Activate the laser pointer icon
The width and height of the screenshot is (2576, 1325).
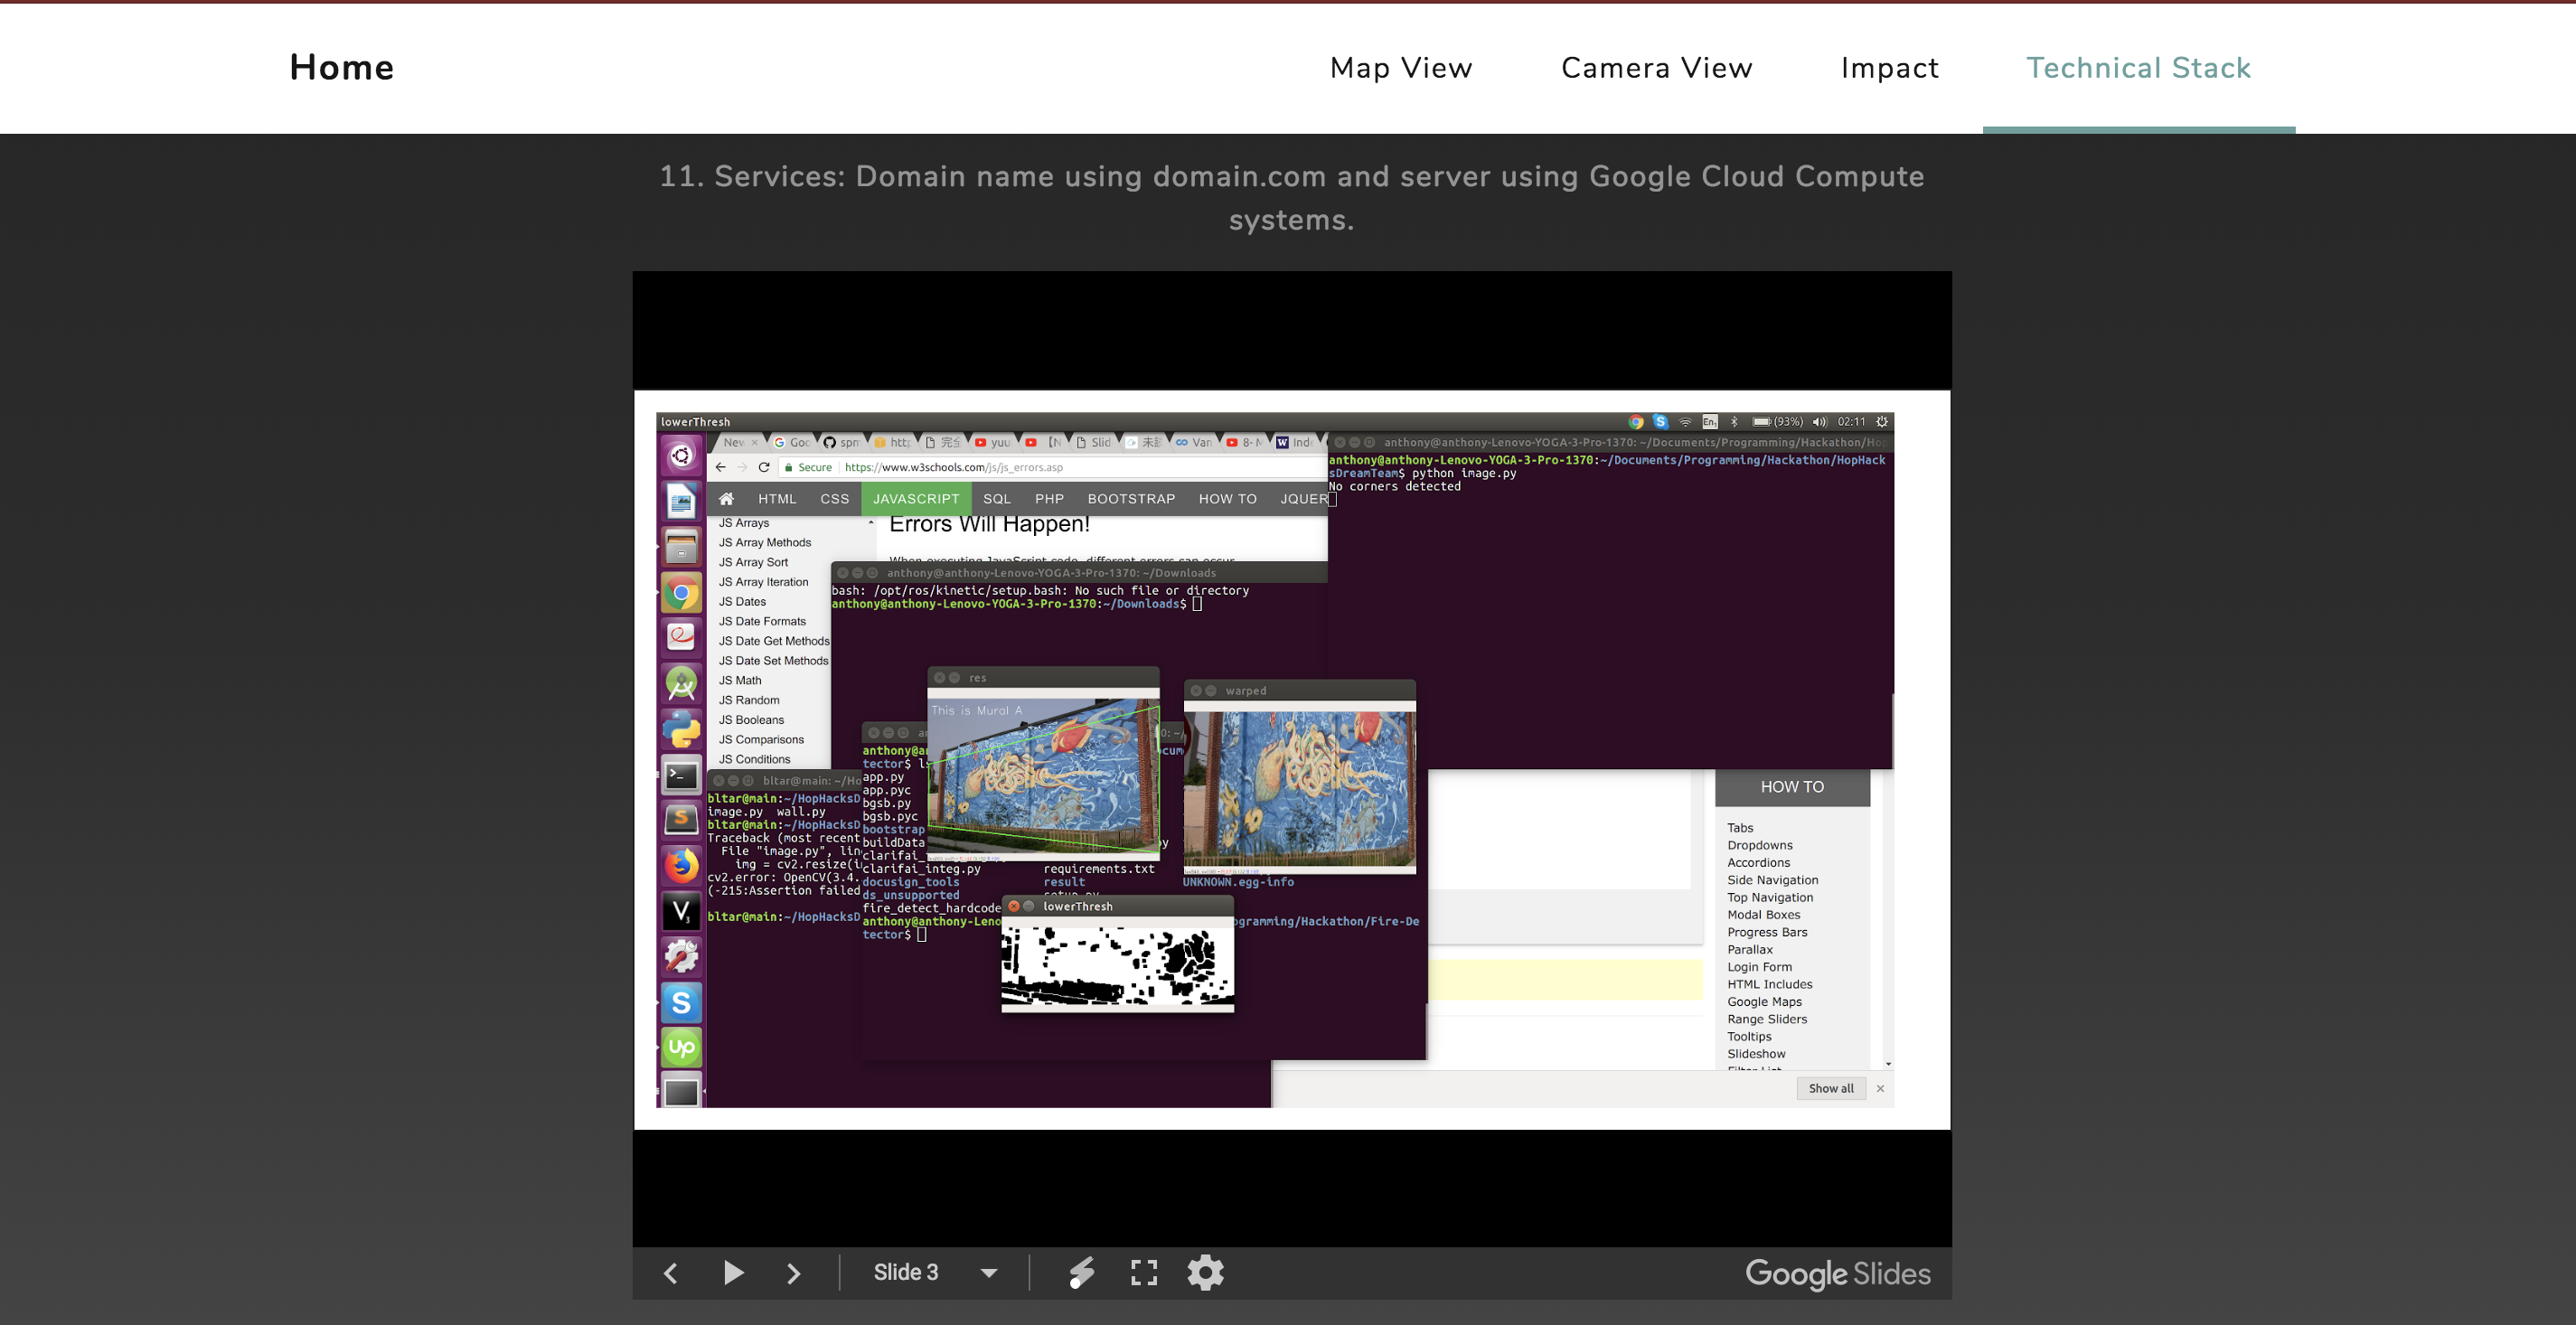1082,1273
